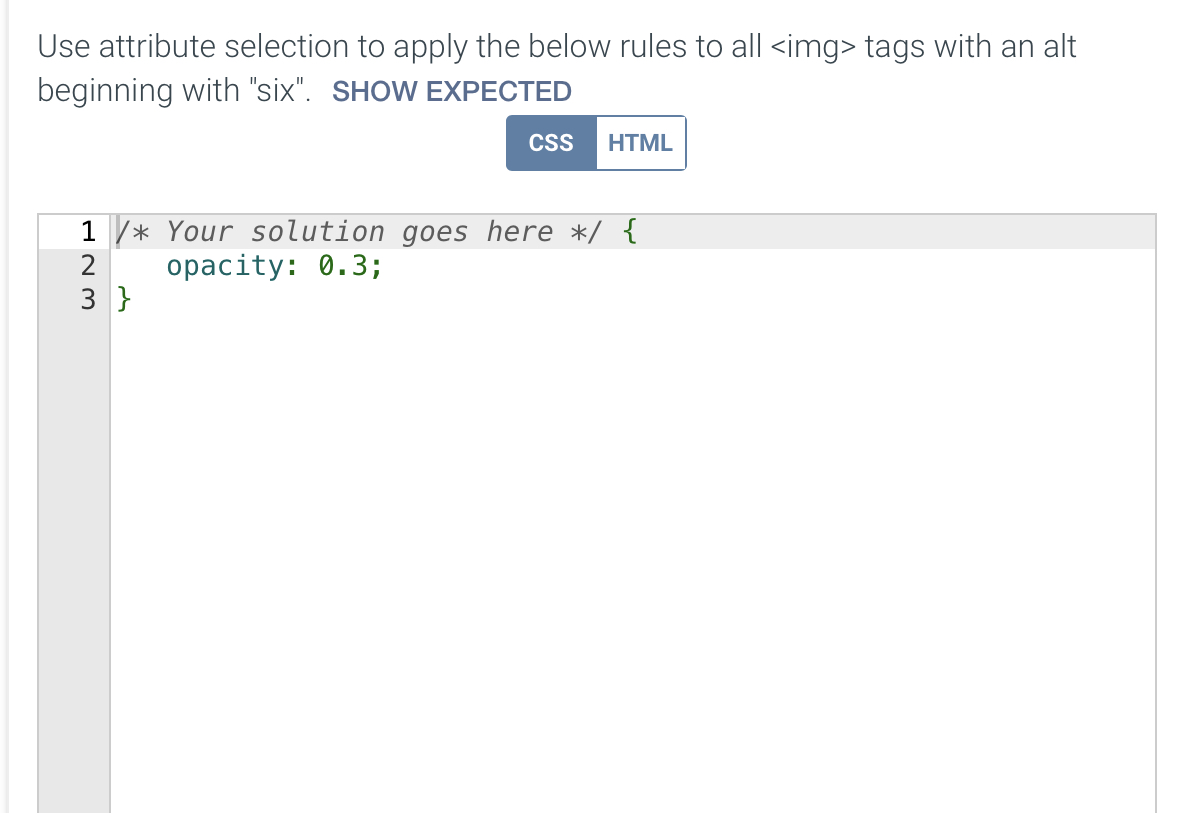
Task: Click the tab group containing CSS and HTML
Action: (x=596, y=142)
